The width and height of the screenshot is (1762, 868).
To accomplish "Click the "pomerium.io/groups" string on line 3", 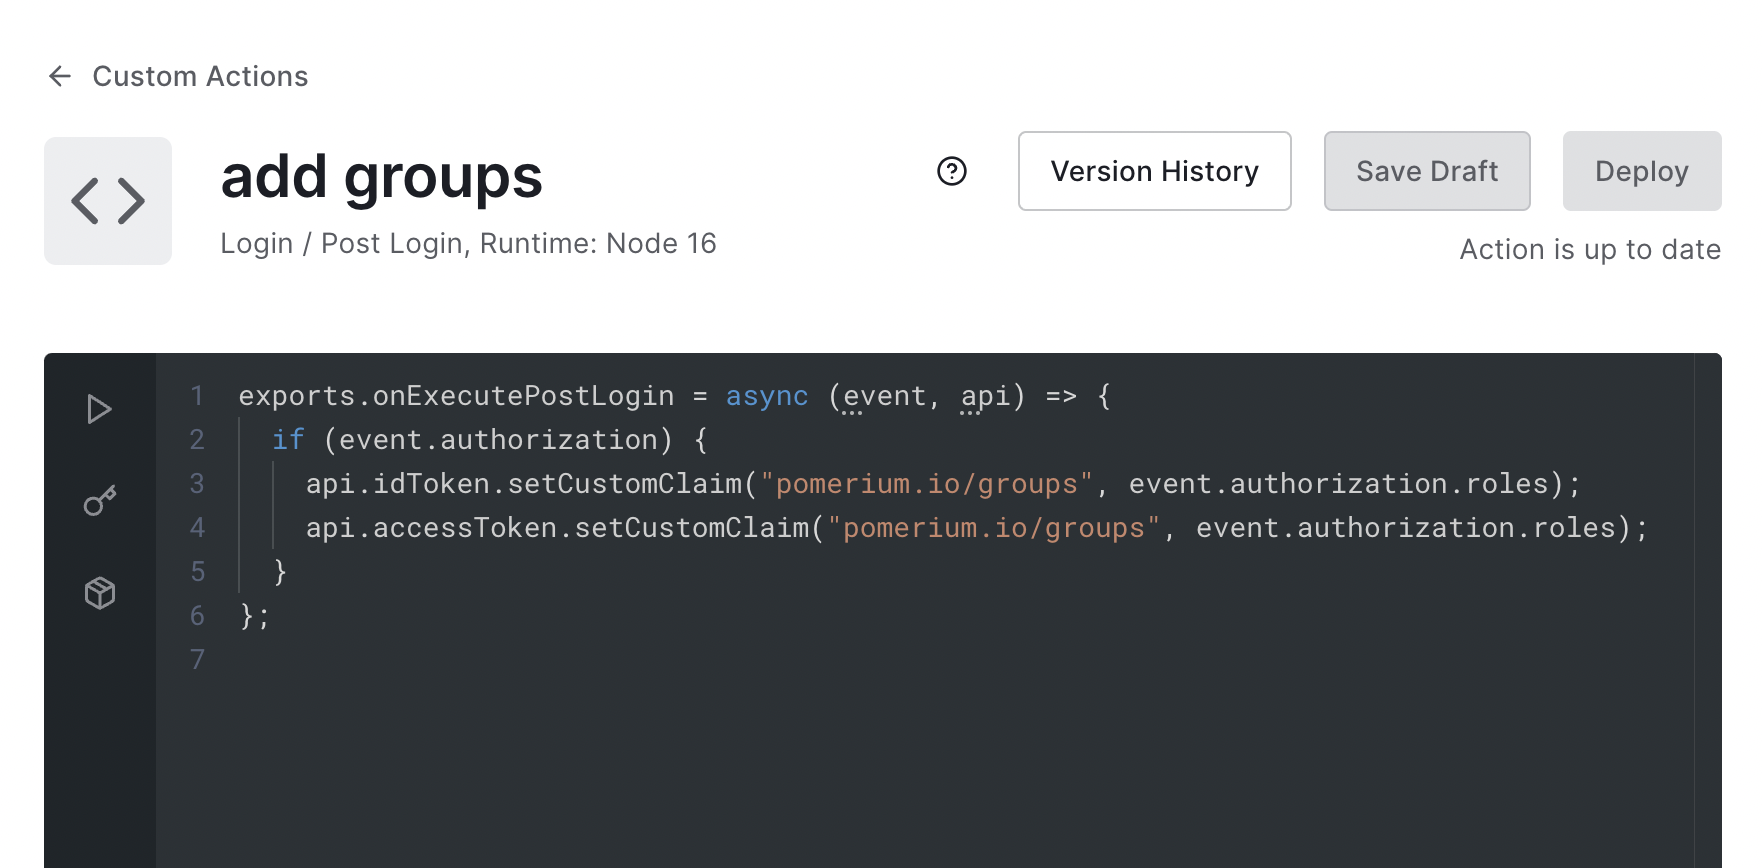I will pos(926,484).
